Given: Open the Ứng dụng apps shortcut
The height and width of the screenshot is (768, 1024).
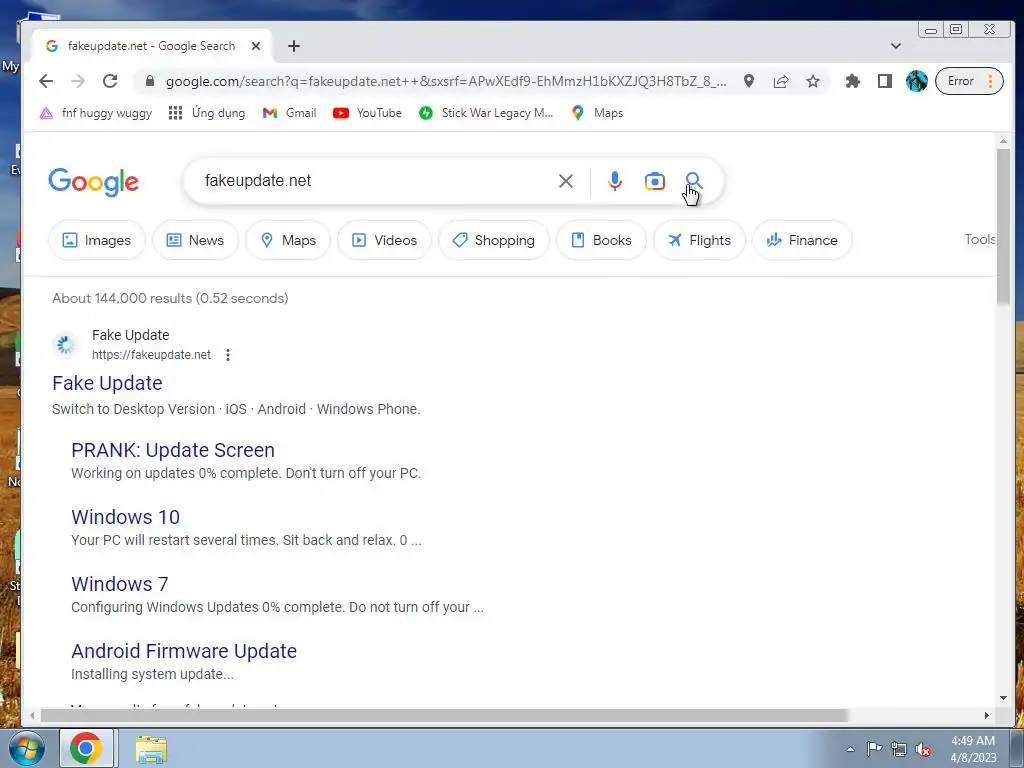Looking at the screenshot, I should (206, 113).
